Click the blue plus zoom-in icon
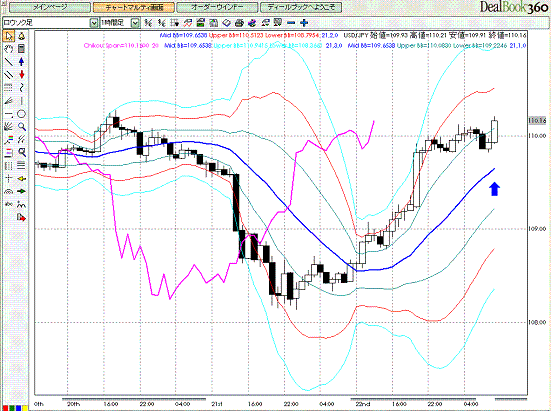 tap(304, 23)
